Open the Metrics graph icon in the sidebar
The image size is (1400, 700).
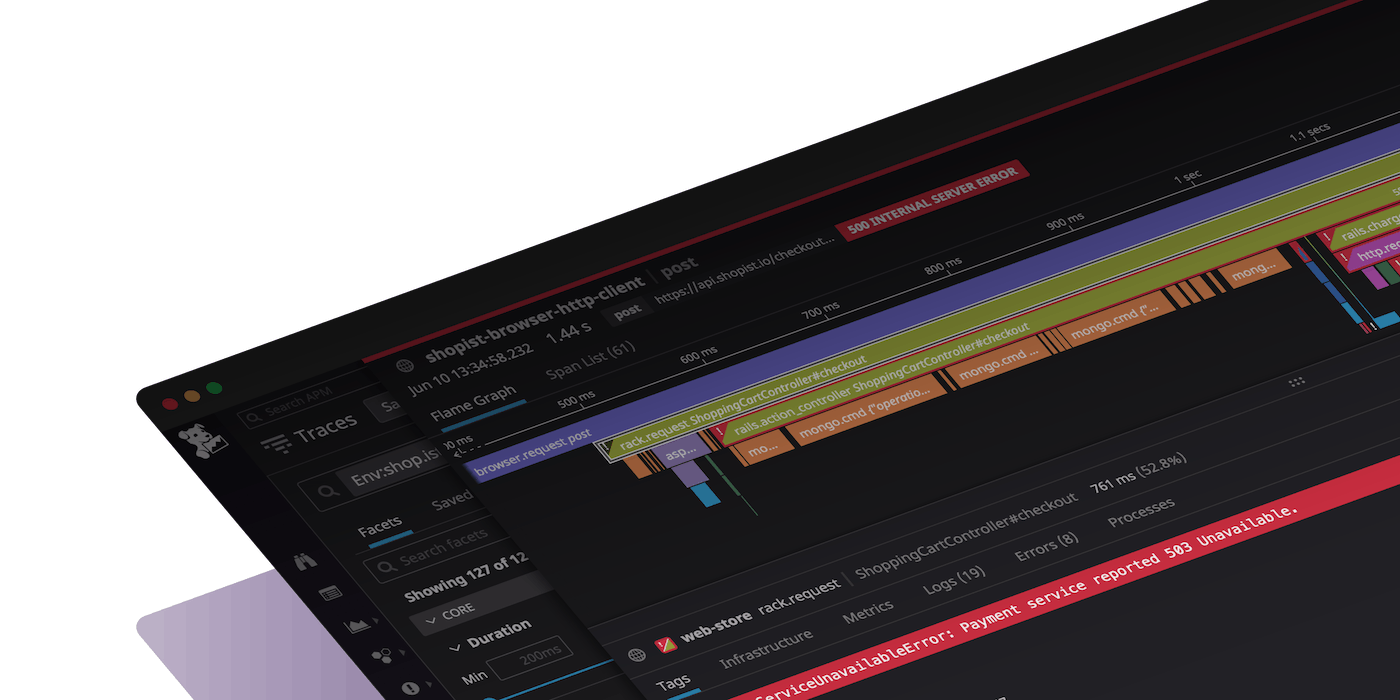point(358,626)
